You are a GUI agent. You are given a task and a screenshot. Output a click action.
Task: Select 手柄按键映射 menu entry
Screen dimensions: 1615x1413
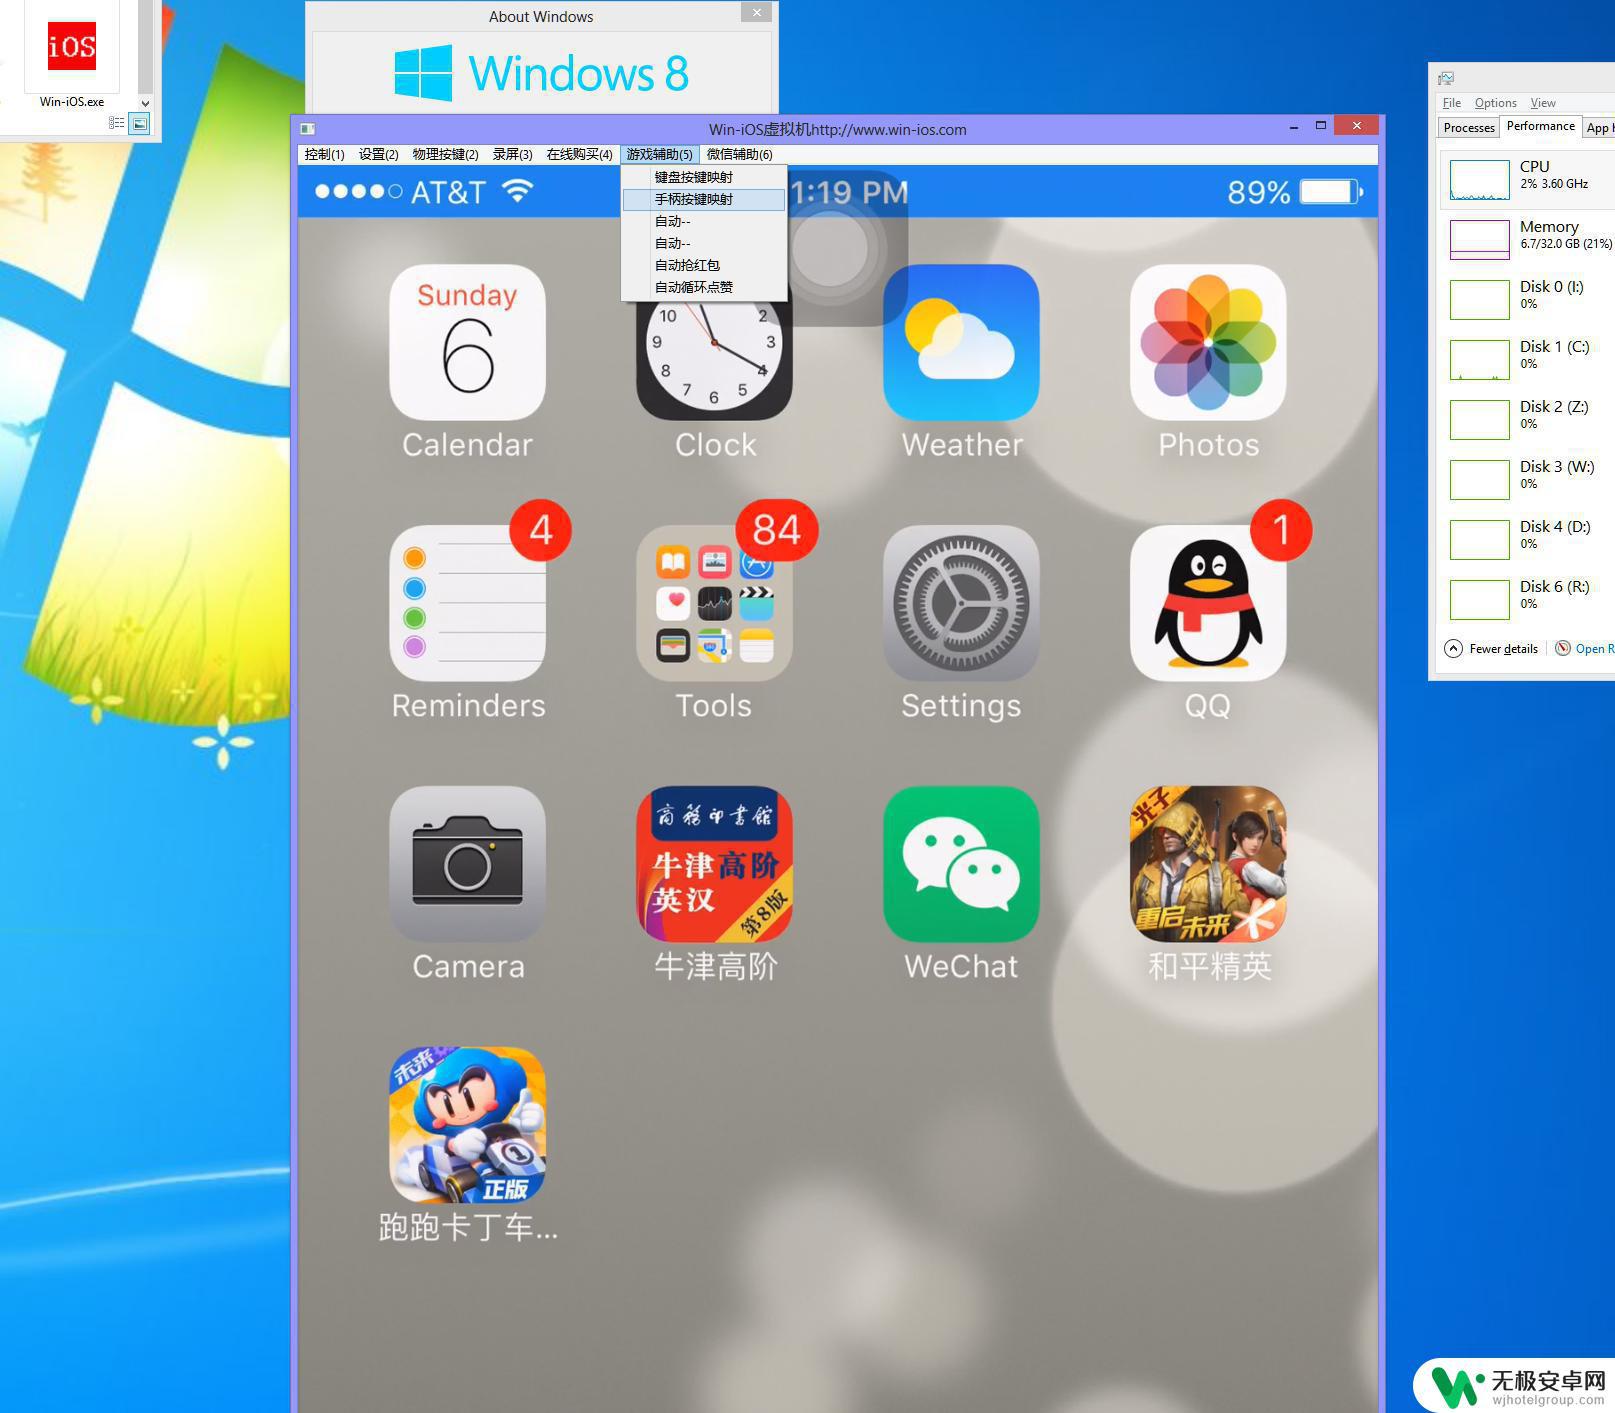pyautogui.click(x=704, y=199)
